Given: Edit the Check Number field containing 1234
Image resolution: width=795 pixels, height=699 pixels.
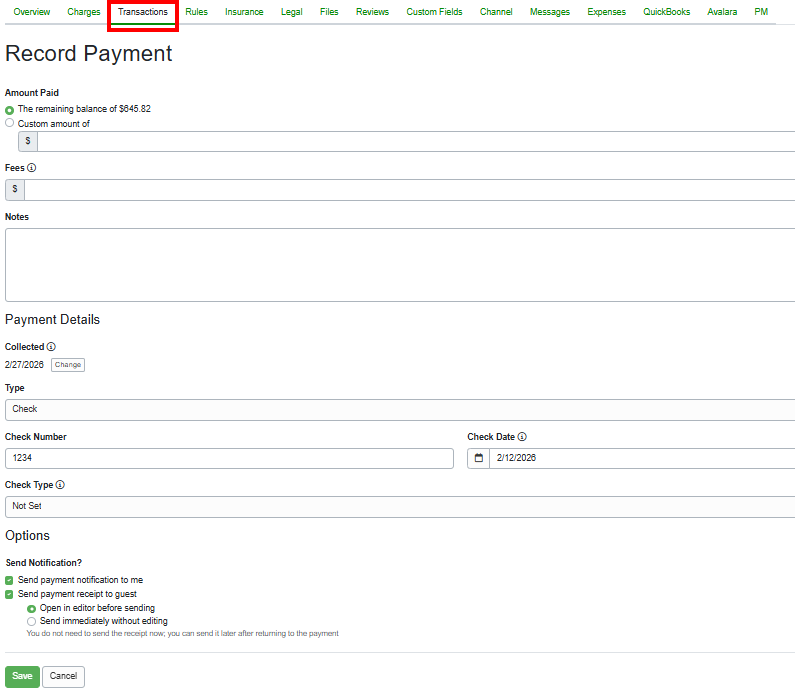Looking at the screenshot, I should point(229,458).
